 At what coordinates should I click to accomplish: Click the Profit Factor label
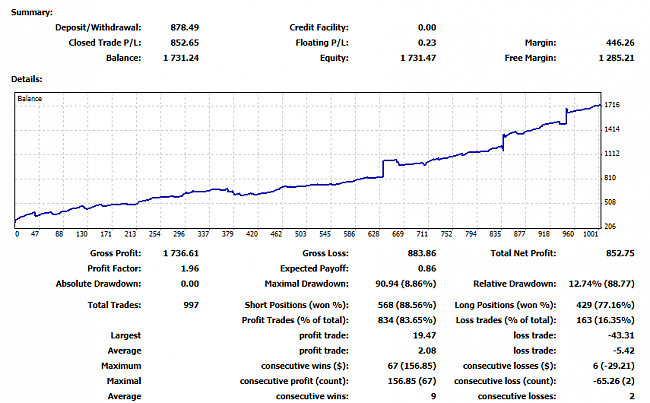pyautogui.click(x=114, y=269)
